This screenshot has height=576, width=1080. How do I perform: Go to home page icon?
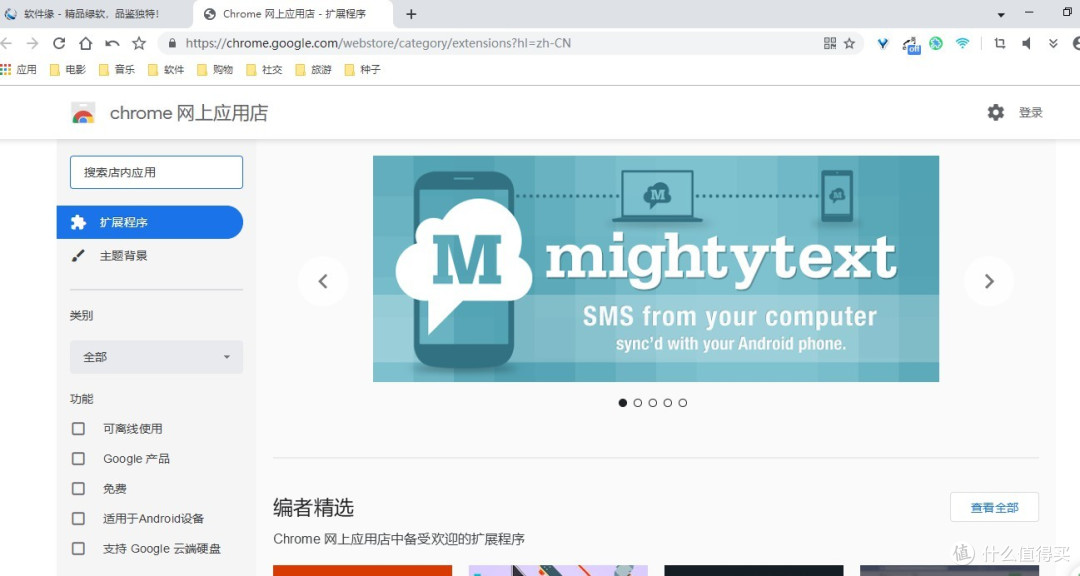tap(85, 43)
